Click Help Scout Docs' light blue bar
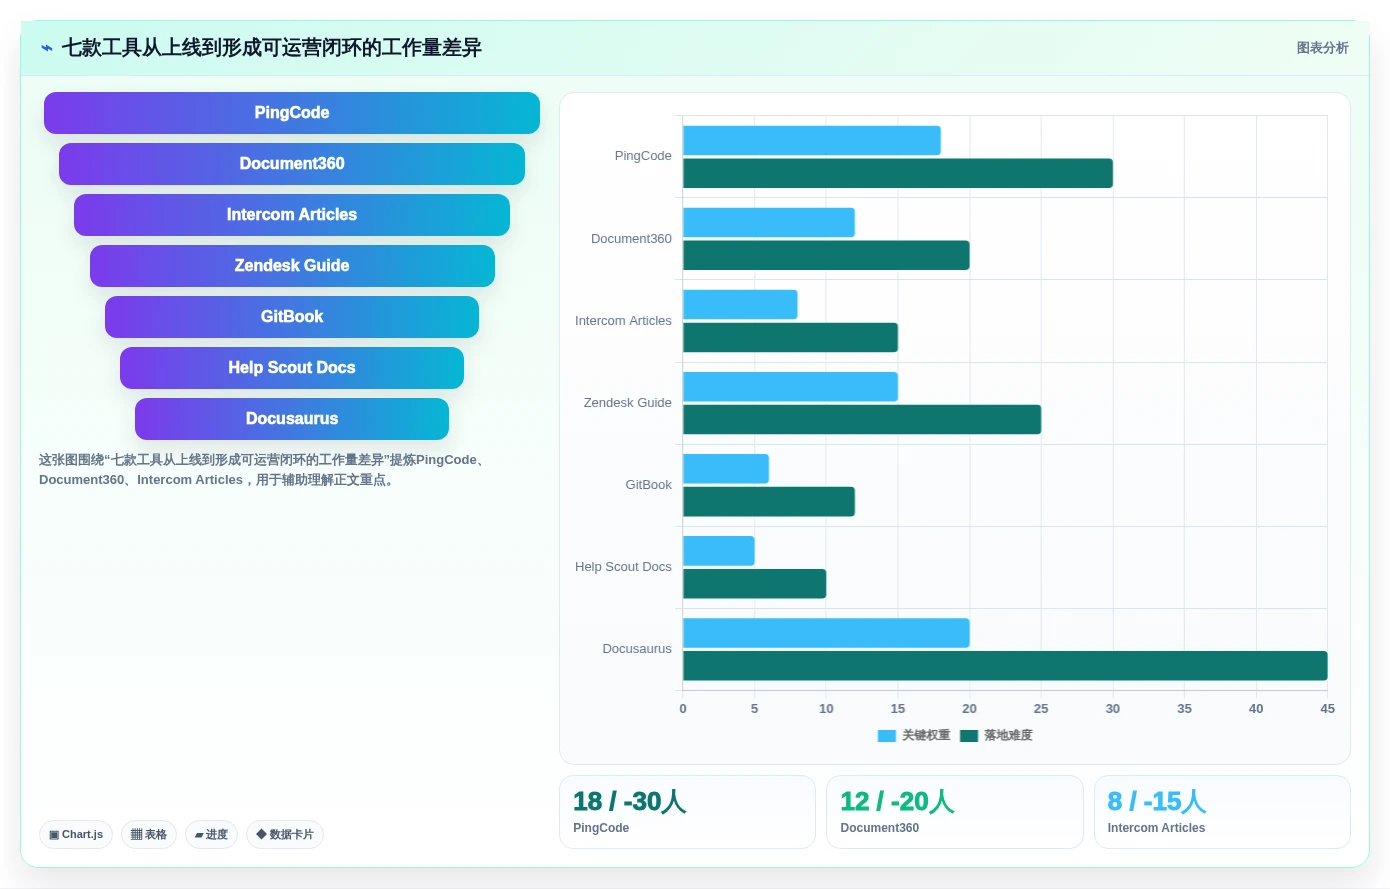1390x889 pixels. point(719,551)
